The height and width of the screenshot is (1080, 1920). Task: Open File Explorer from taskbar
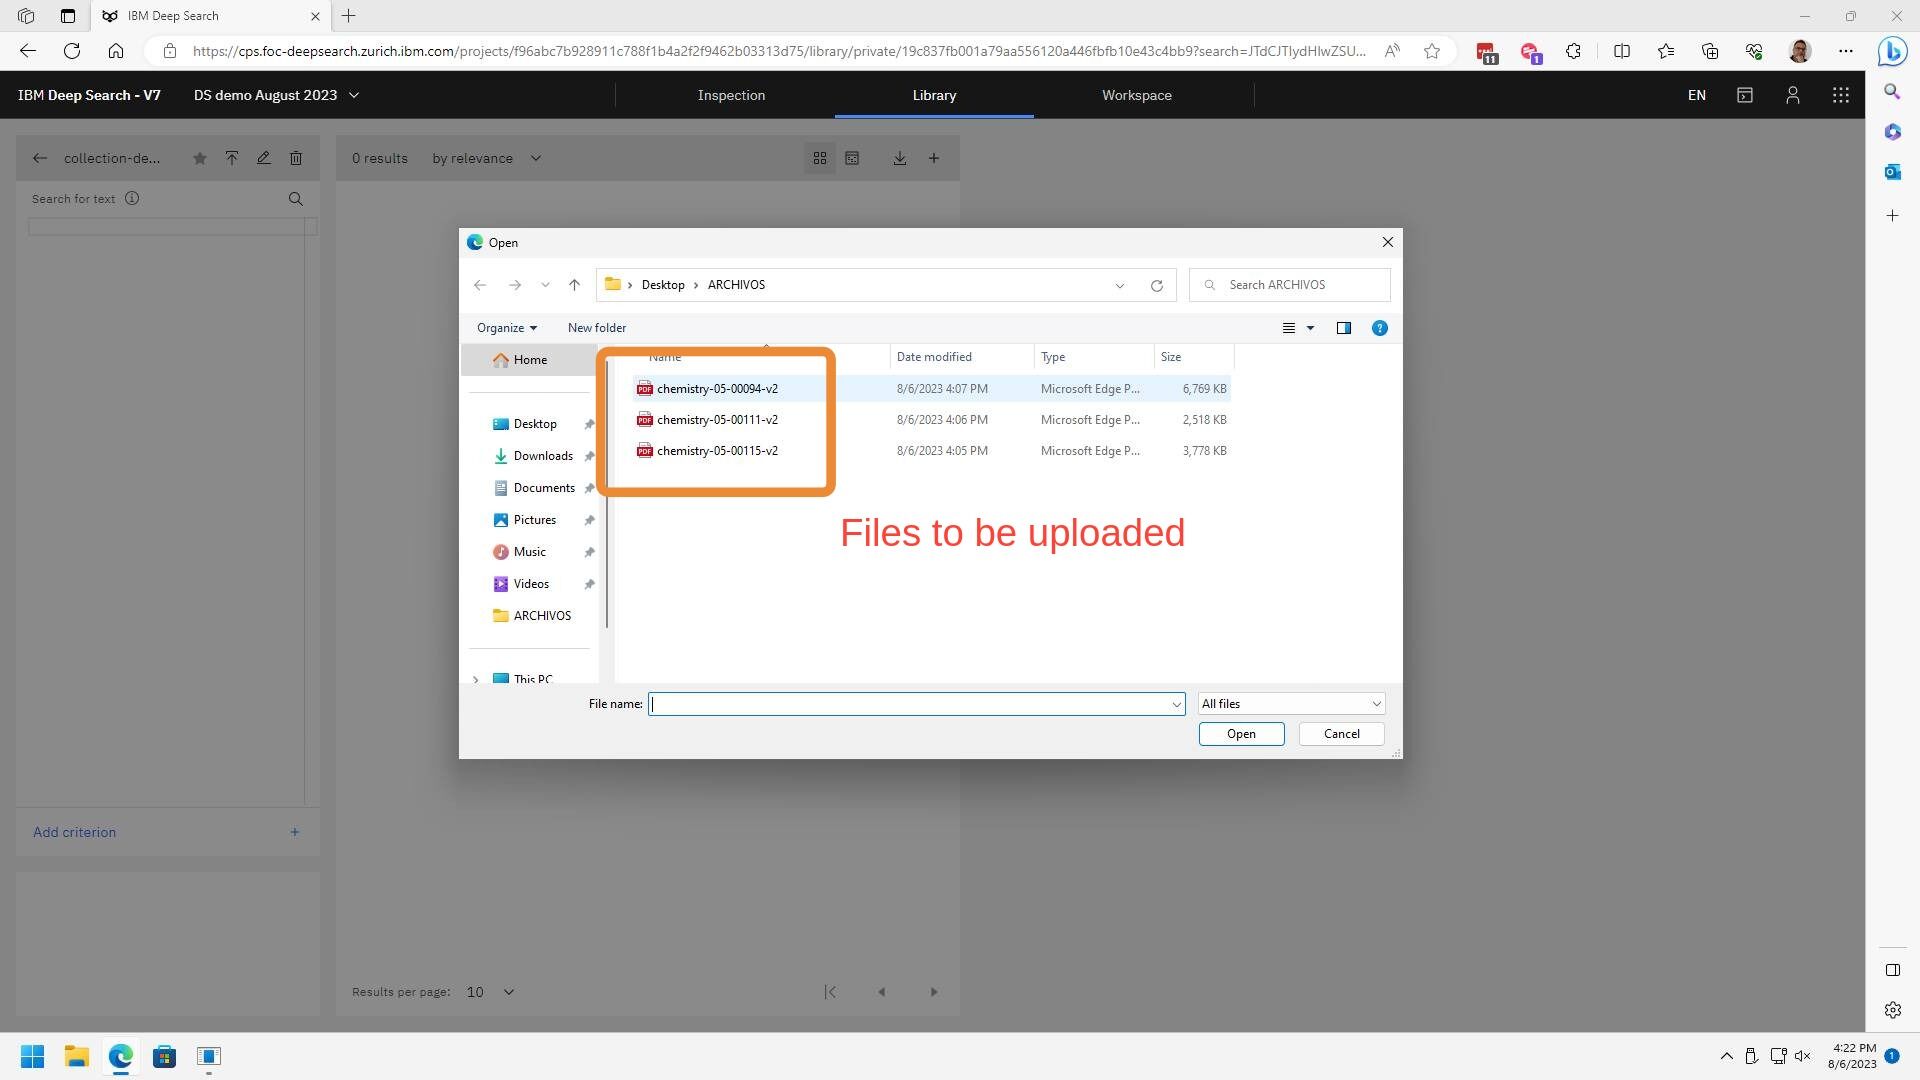[x=77, y=1056]
